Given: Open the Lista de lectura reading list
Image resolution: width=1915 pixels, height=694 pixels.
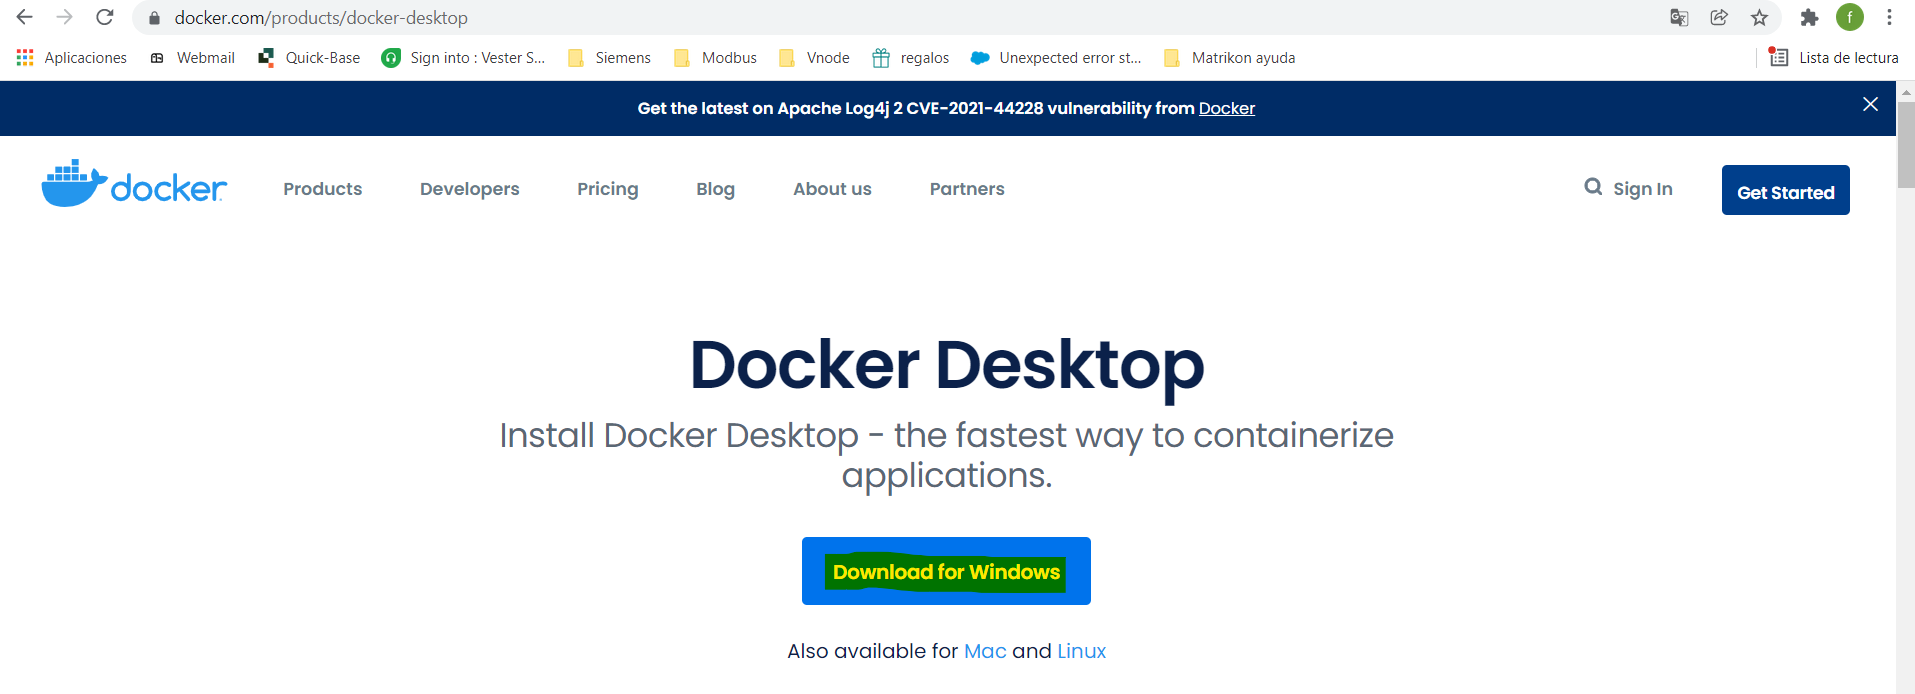Looking at the screenshot, I should point(1833,58).
